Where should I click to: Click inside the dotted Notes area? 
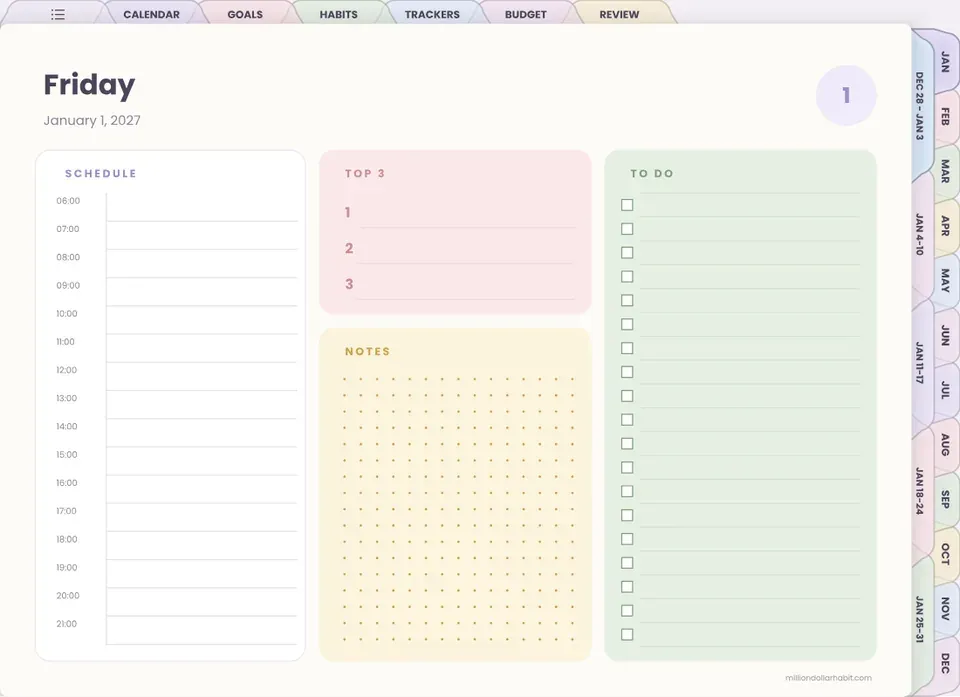[459, 509]
